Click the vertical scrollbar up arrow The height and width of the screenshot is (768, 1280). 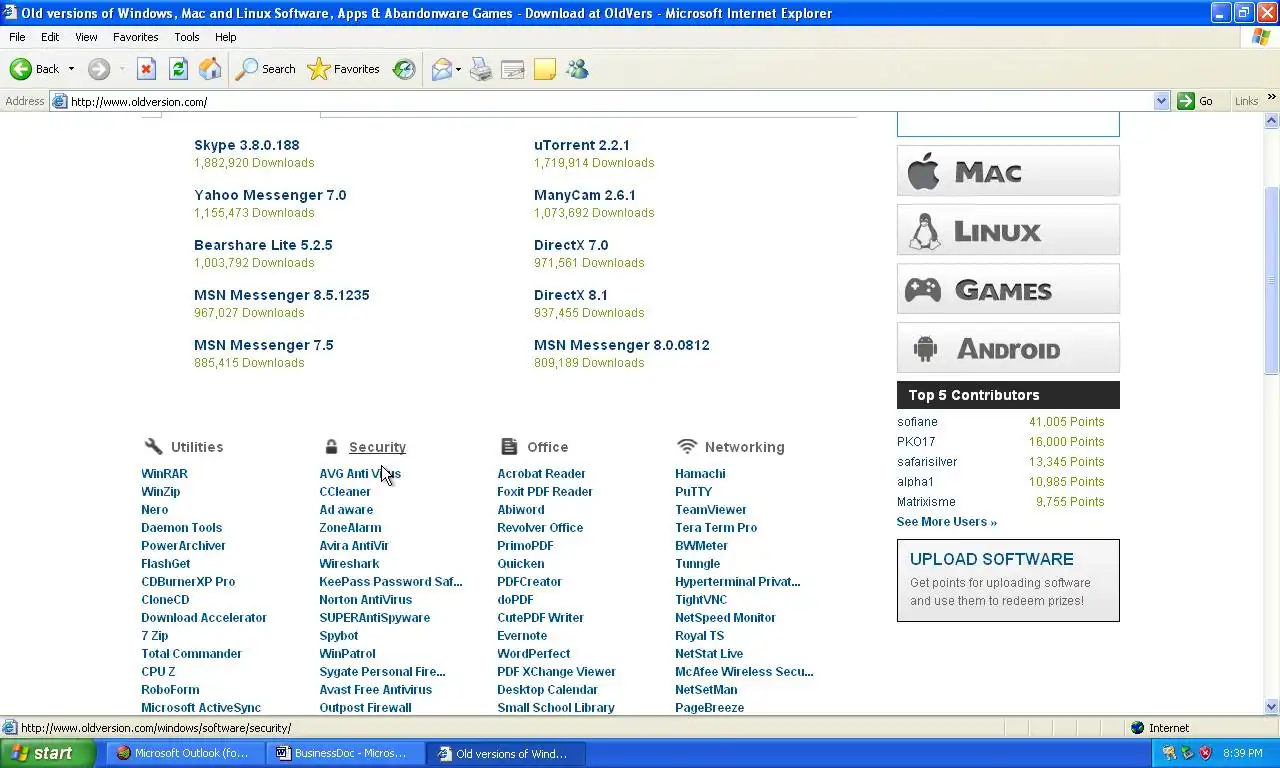pos(1272,121)
